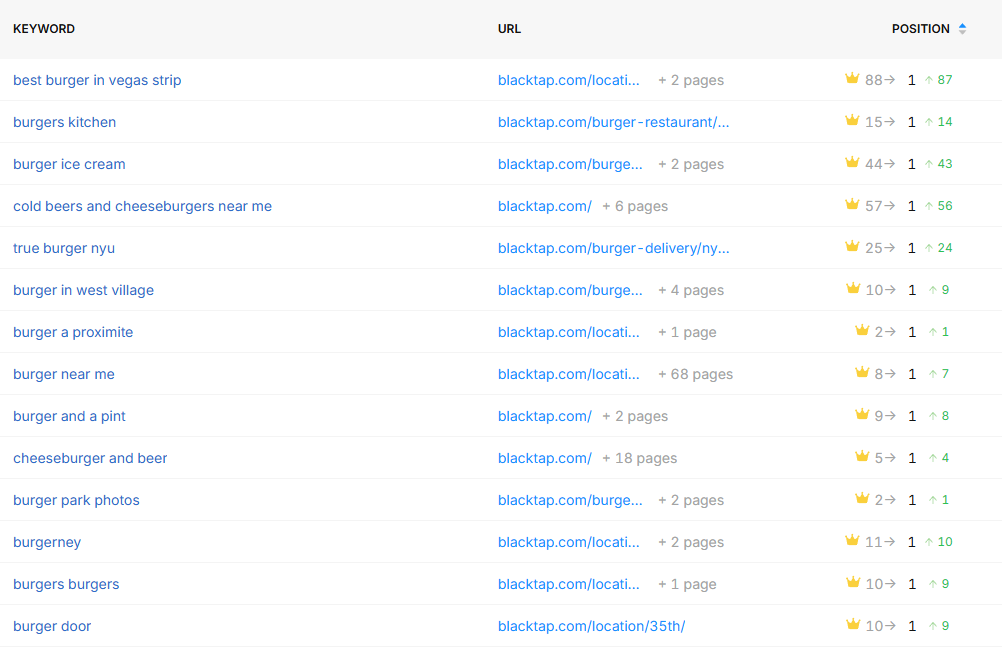
Task: Open keyword 'burgers burgers'
Action: pyautogui.click(x=66, y=584)
